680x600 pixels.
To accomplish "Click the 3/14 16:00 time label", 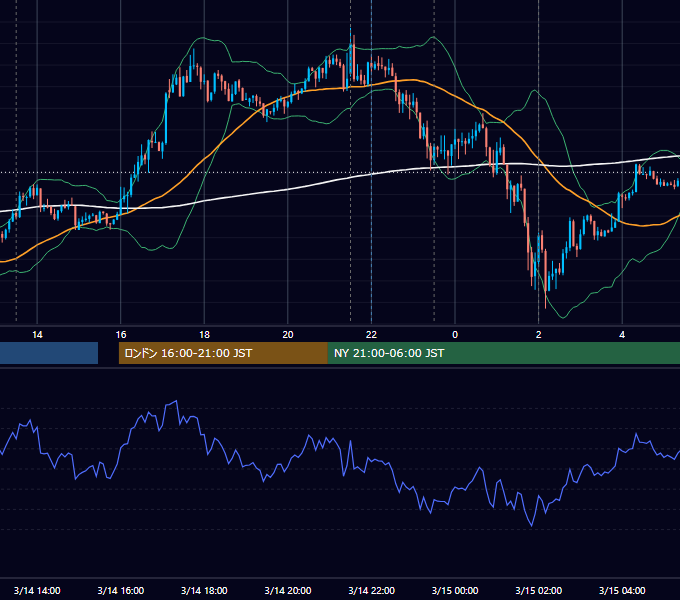I will 121,590.
